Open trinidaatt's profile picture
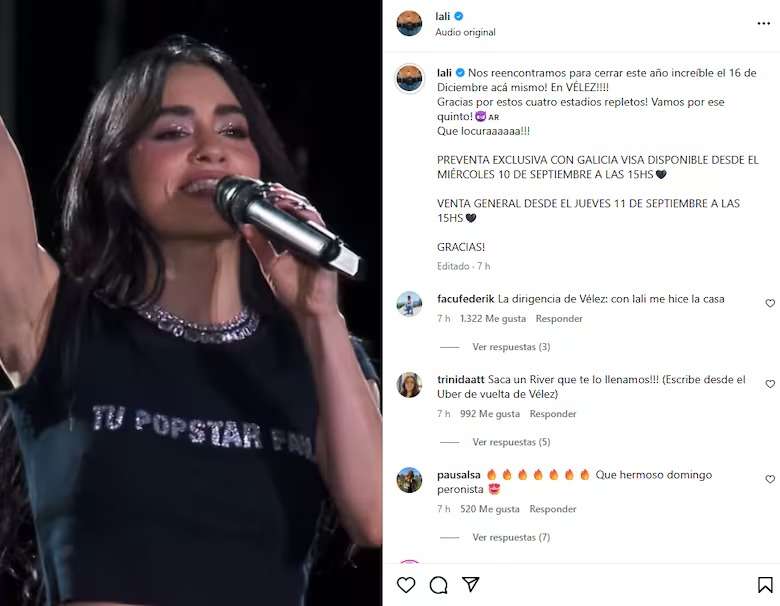 pyautogui.click(x=409, y=385)
